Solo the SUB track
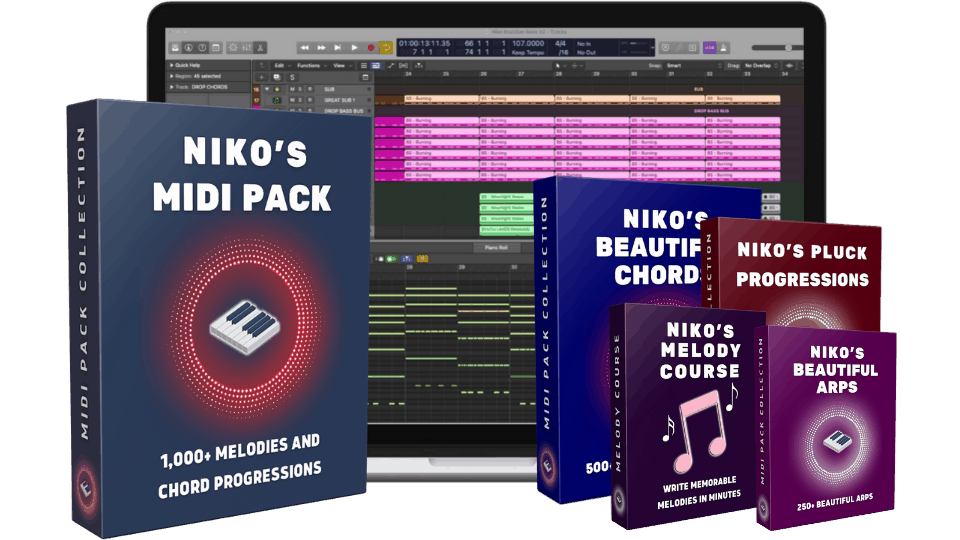This screenshot has width=960, height=540. coord(300,89)
